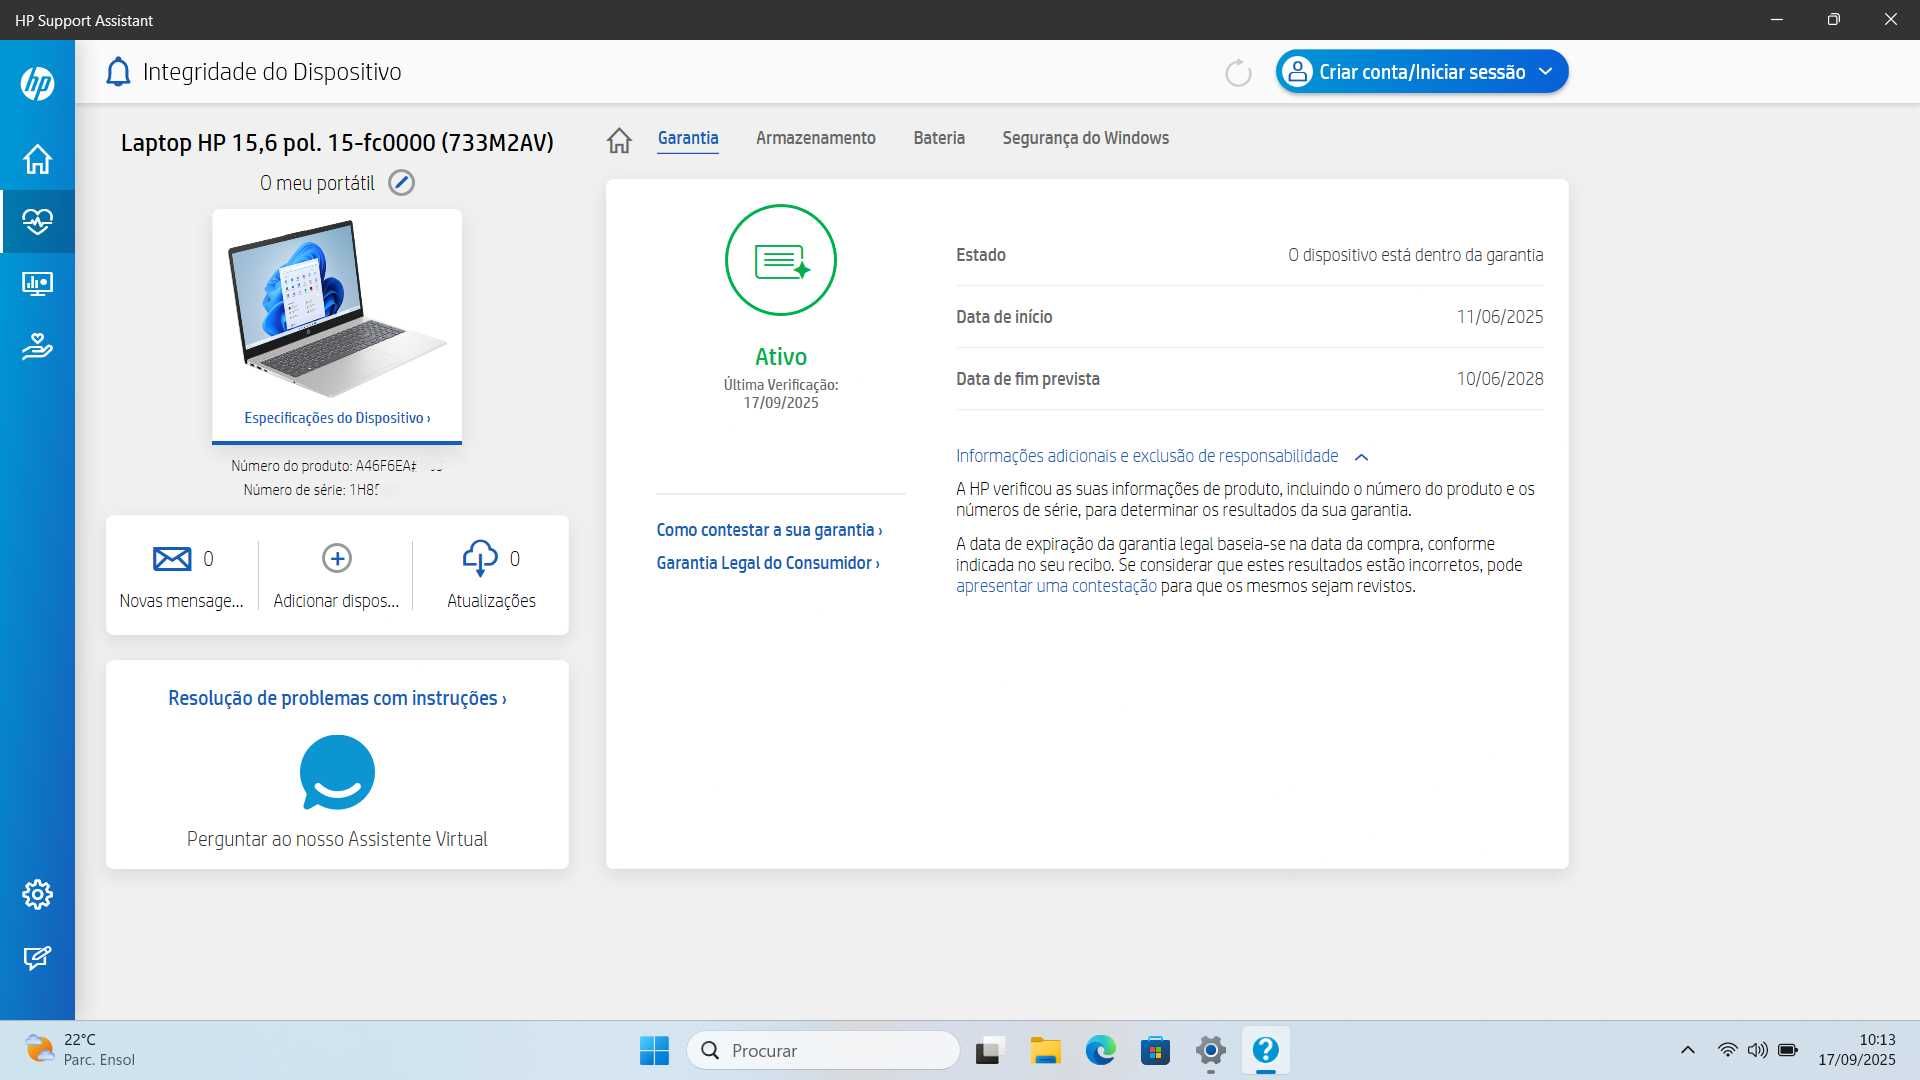Viewport: 1920px width, 1080px height.
Task: Switch to the Bateria tab
Action: pos(939,138)
